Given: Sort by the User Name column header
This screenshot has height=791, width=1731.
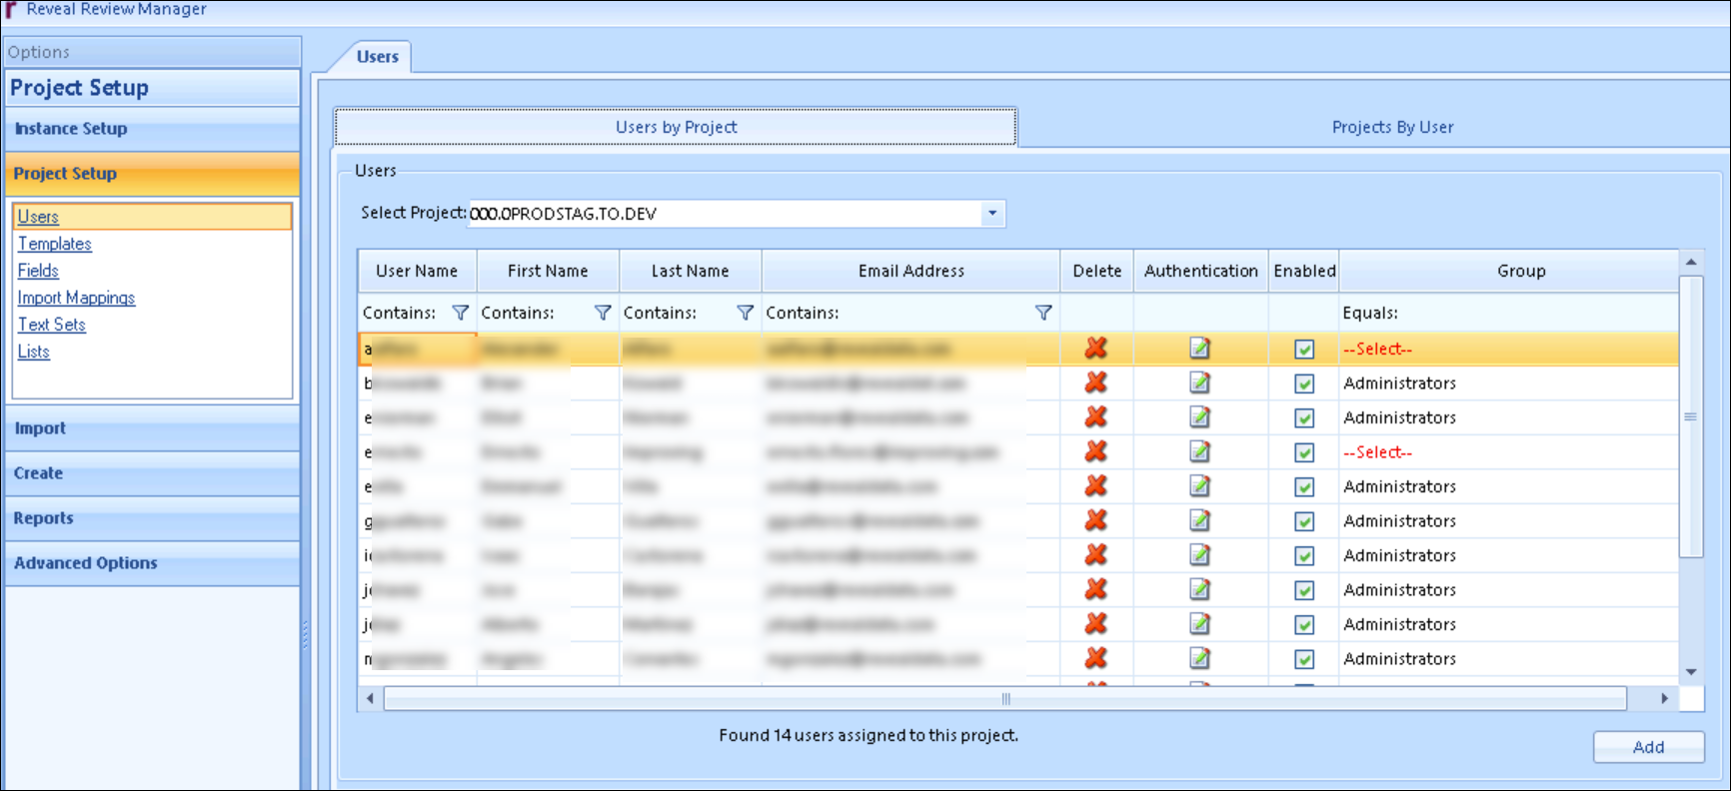Looking at the screenshot, I should point(417,271).
